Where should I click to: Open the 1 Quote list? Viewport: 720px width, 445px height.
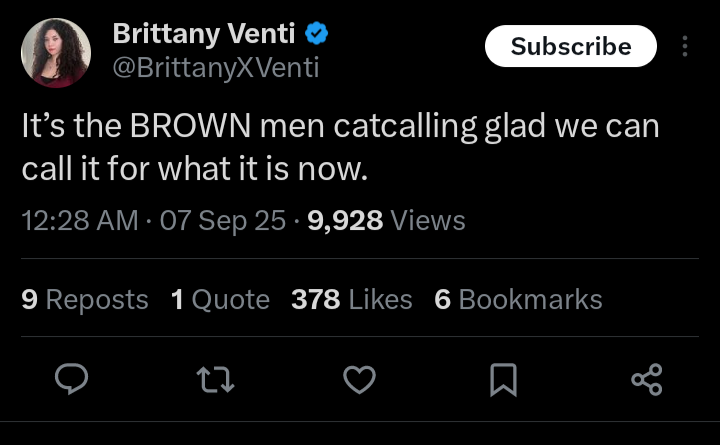click(x=220, y=299)
